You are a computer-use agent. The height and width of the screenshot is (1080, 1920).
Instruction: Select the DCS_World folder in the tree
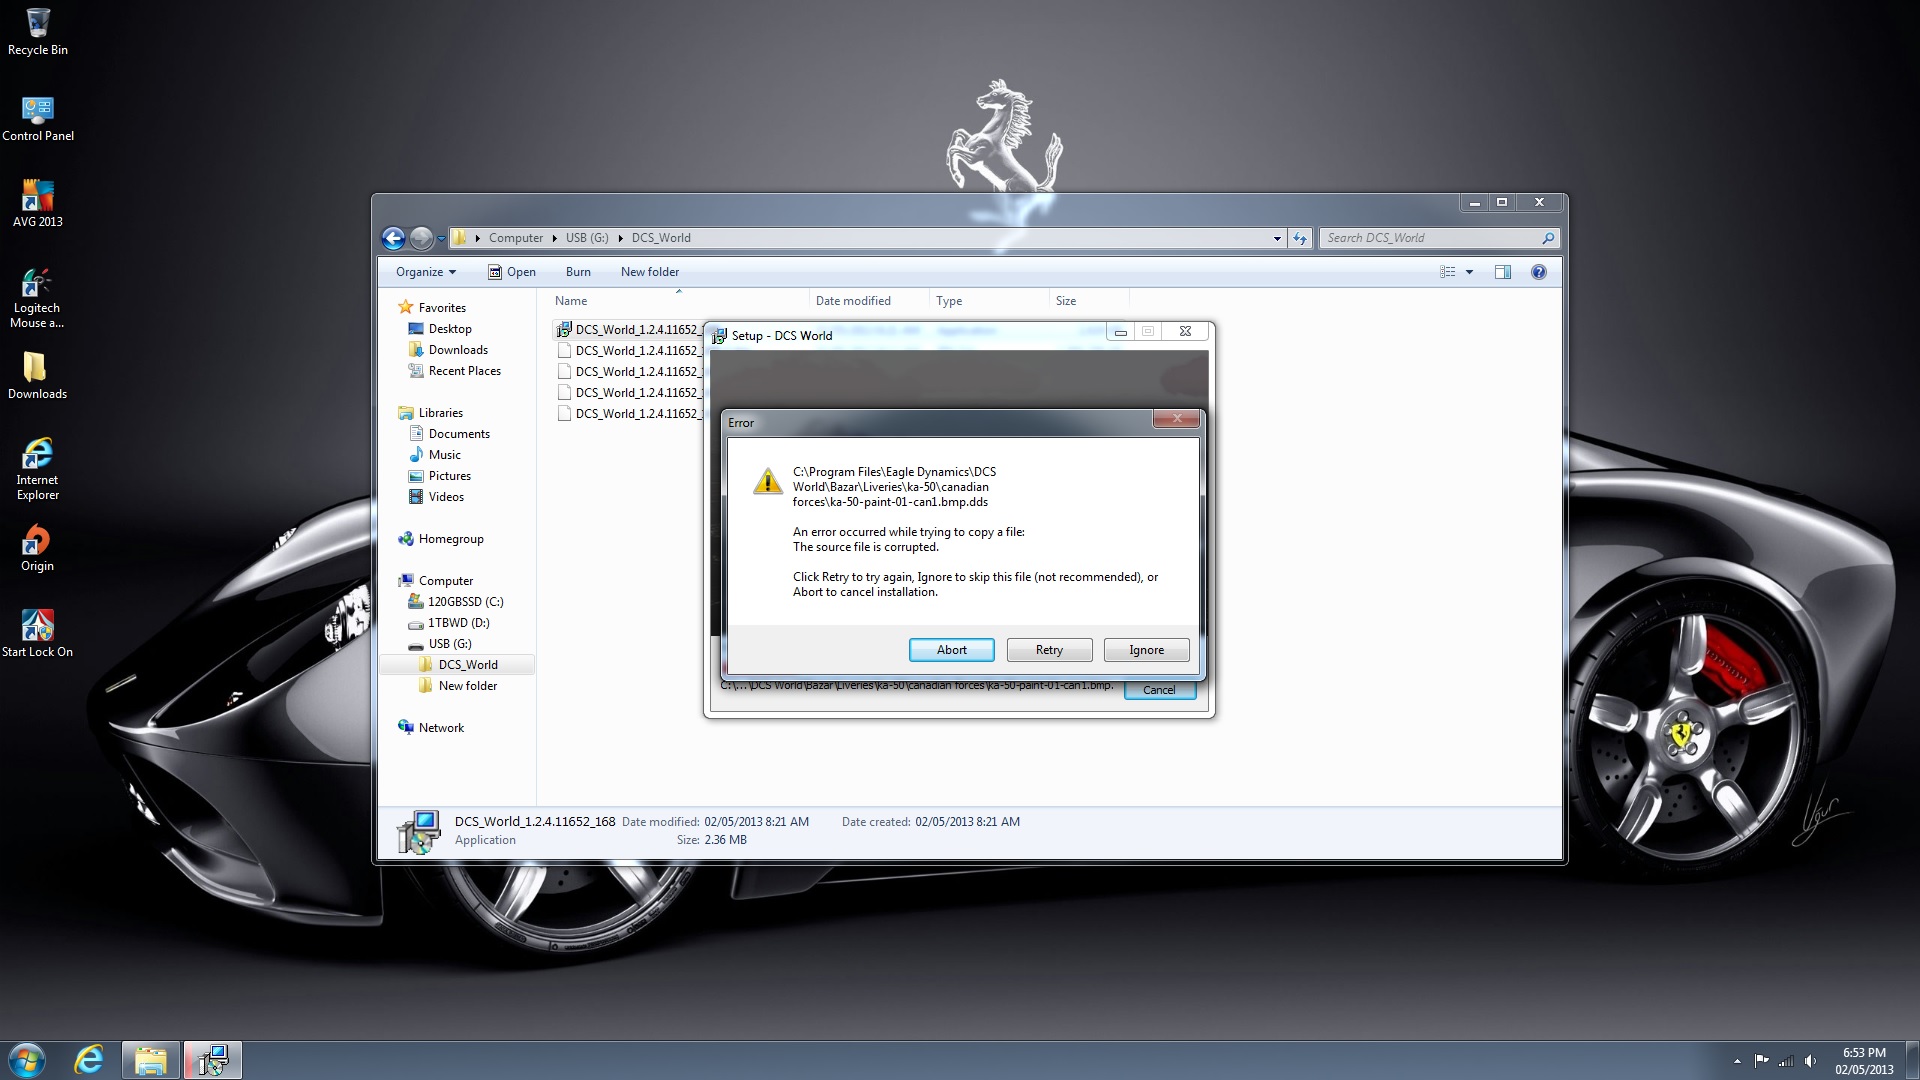point(458,665)
